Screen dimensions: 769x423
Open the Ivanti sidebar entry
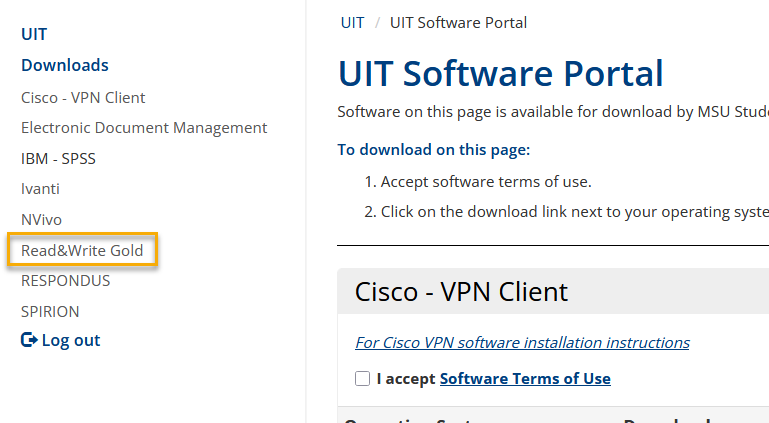point(40,189)
